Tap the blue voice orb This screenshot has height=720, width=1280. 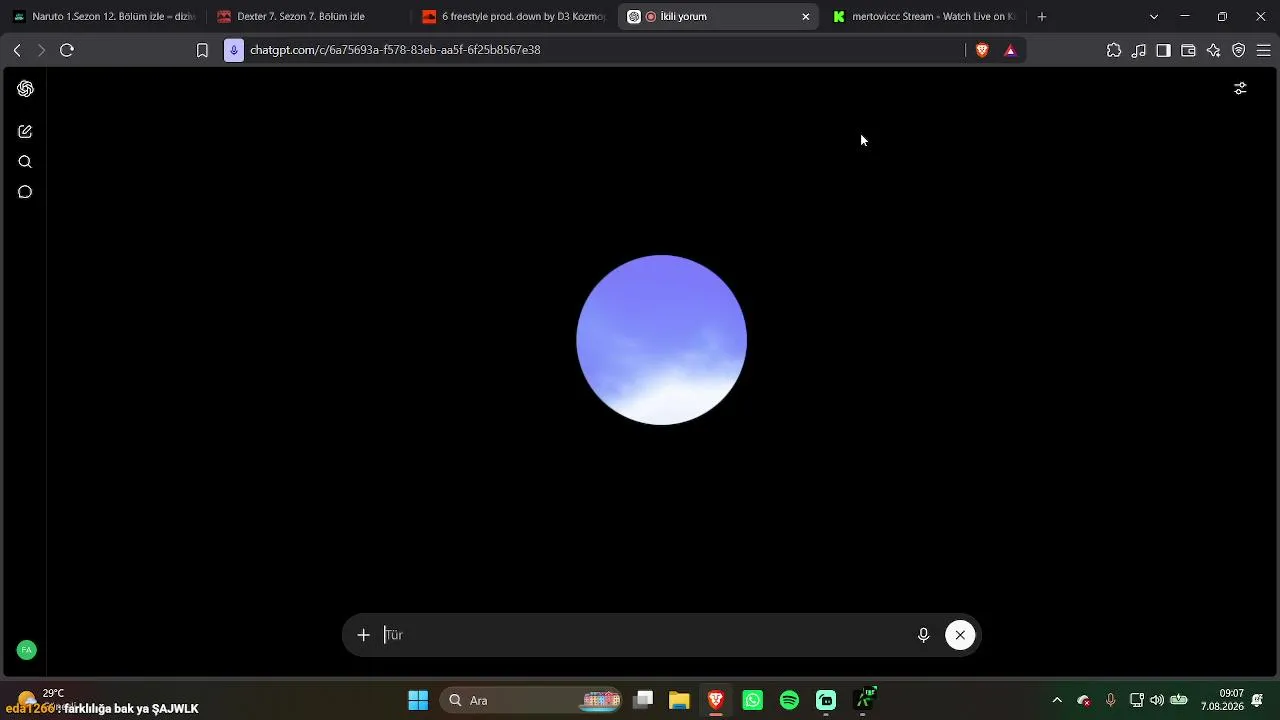click(661, 340)
